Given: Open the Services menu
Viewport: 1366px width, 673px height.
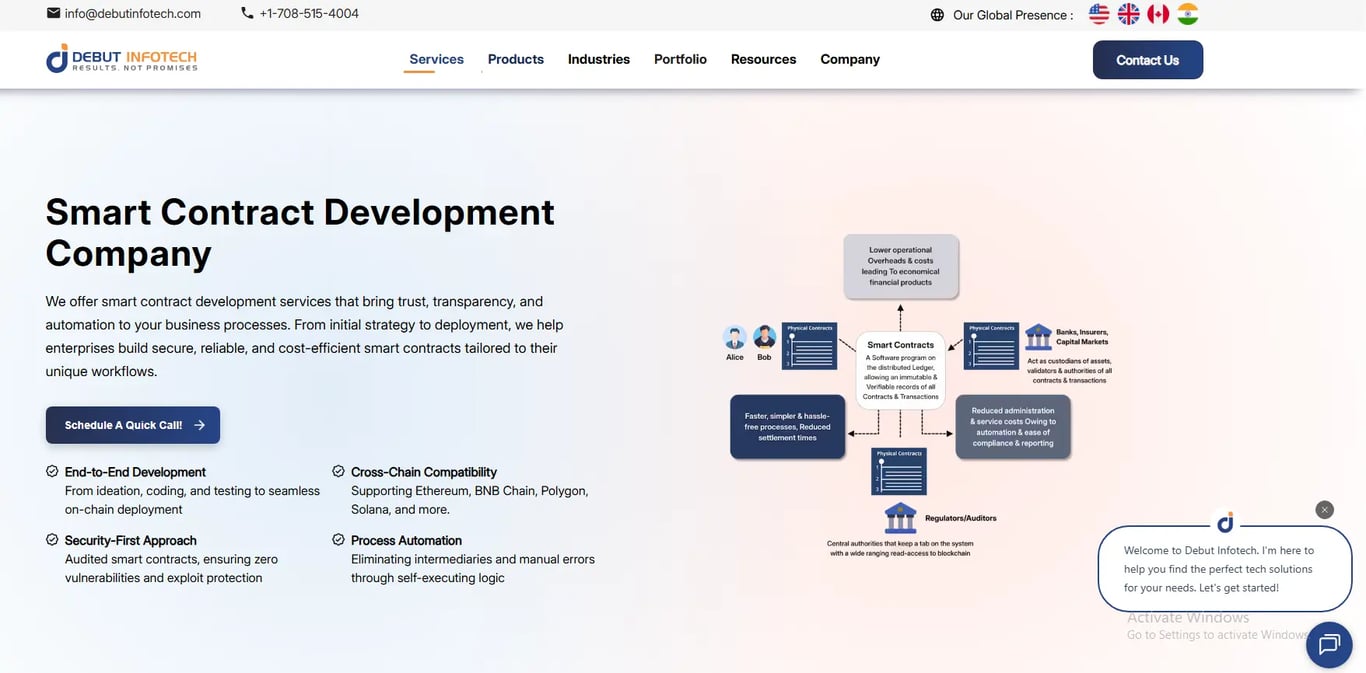Looking at the screenshot, I should click(x=436, y=59).
